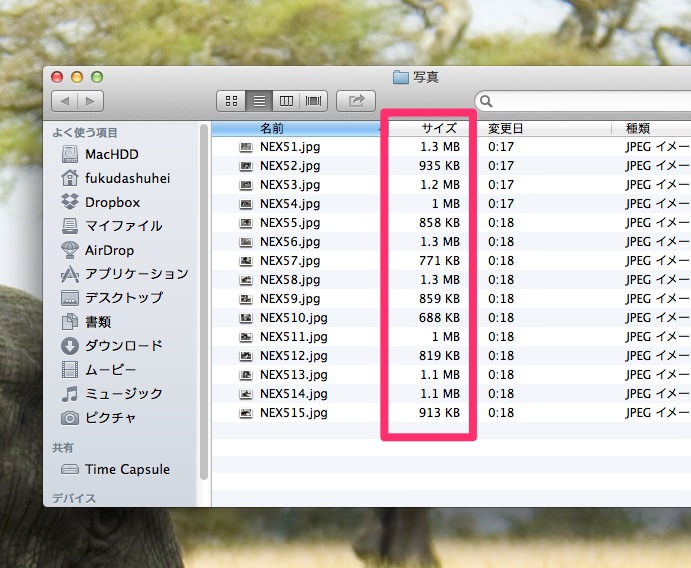Click the NEX51.jpg file thumbnail icon
The height and width of the screenshot is (568, 691).
point(246,147)
